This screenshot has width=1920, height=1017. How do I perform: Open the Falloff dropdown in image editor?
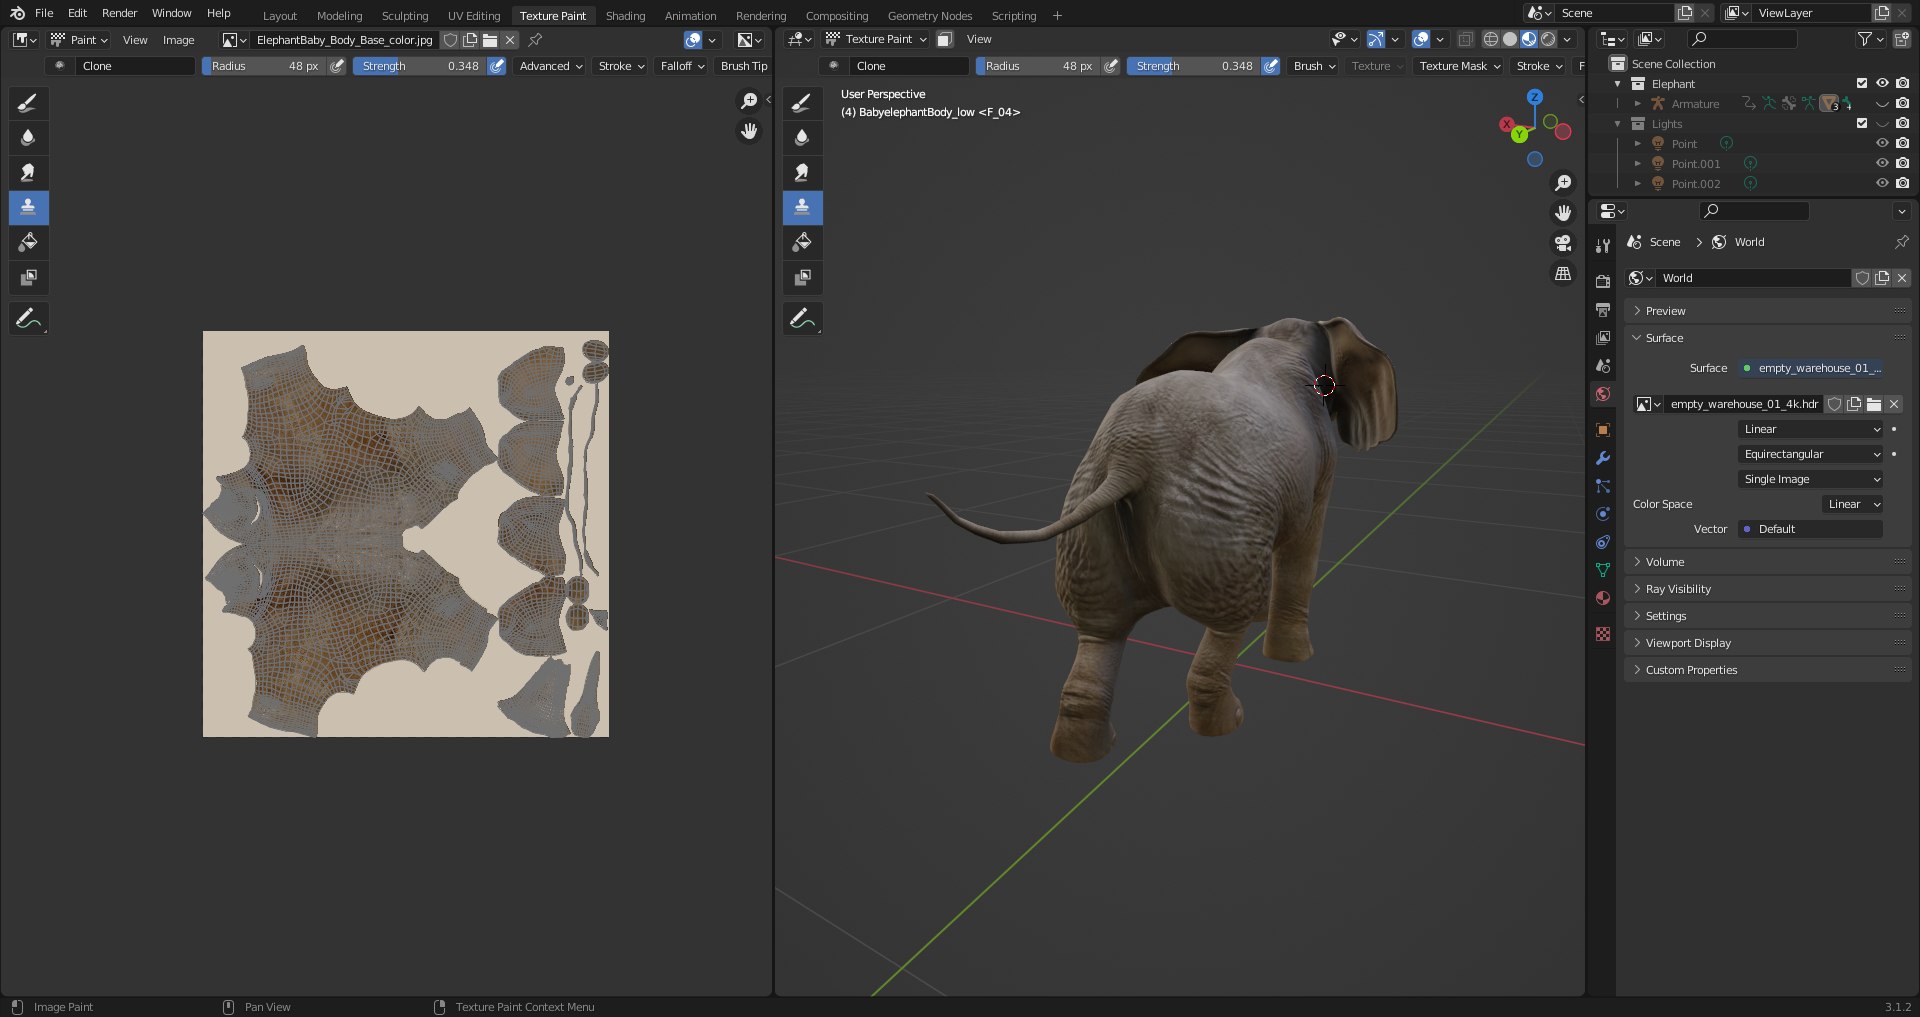(682, 66)
